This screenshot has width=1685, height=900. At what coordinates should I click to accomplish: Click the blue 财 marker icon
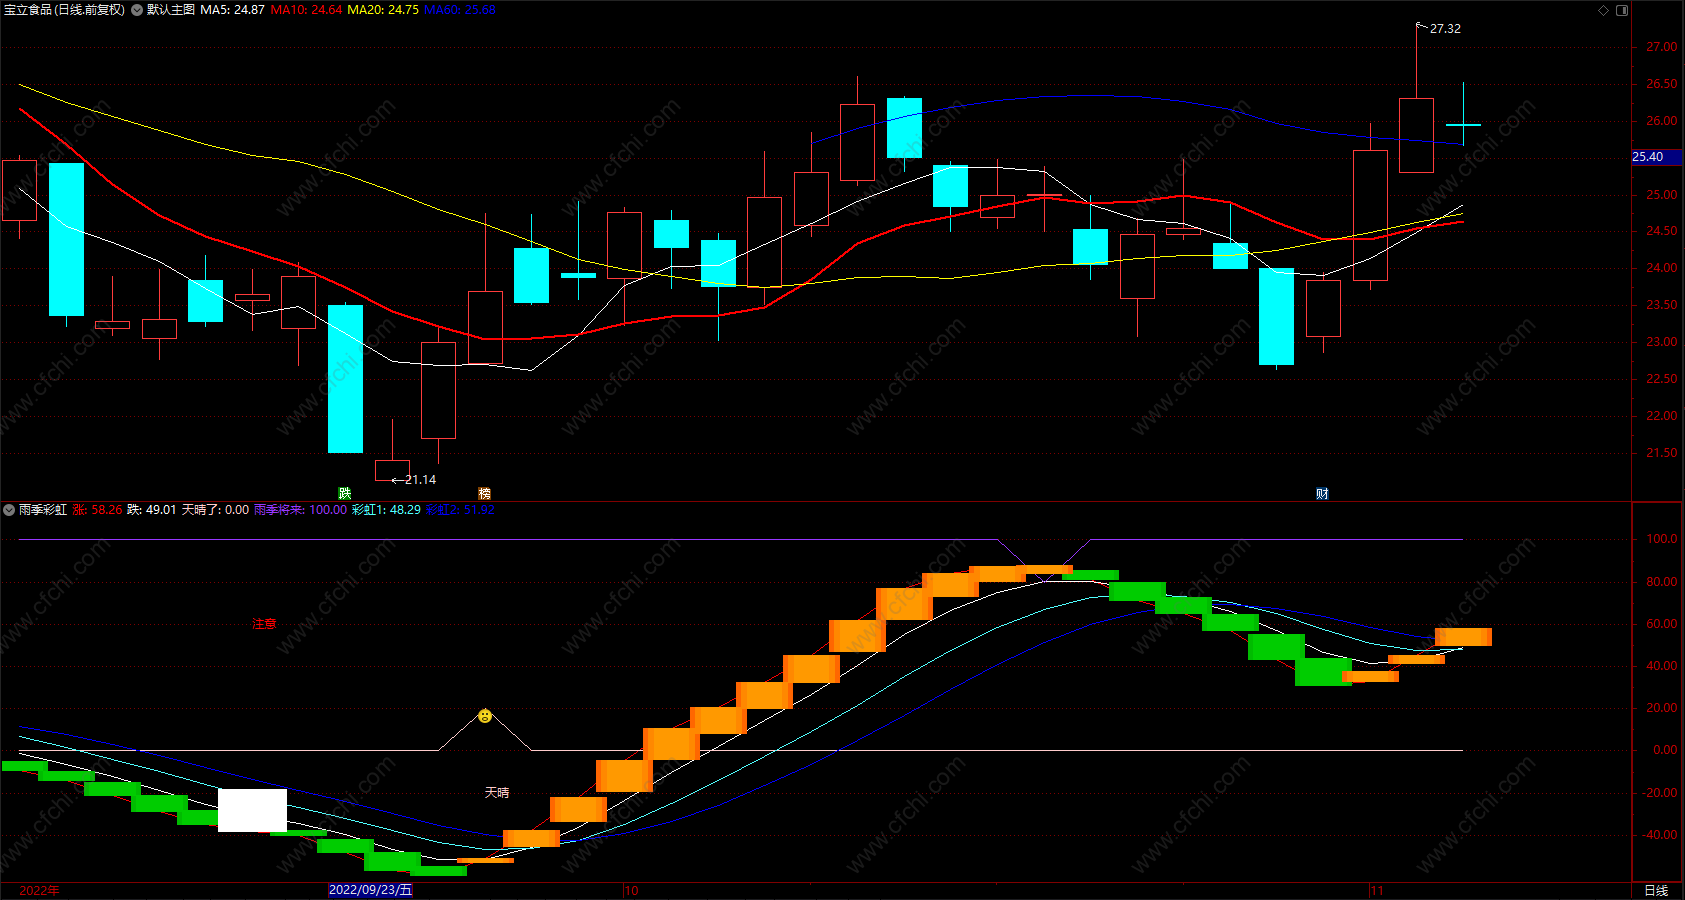[1322, 493]
